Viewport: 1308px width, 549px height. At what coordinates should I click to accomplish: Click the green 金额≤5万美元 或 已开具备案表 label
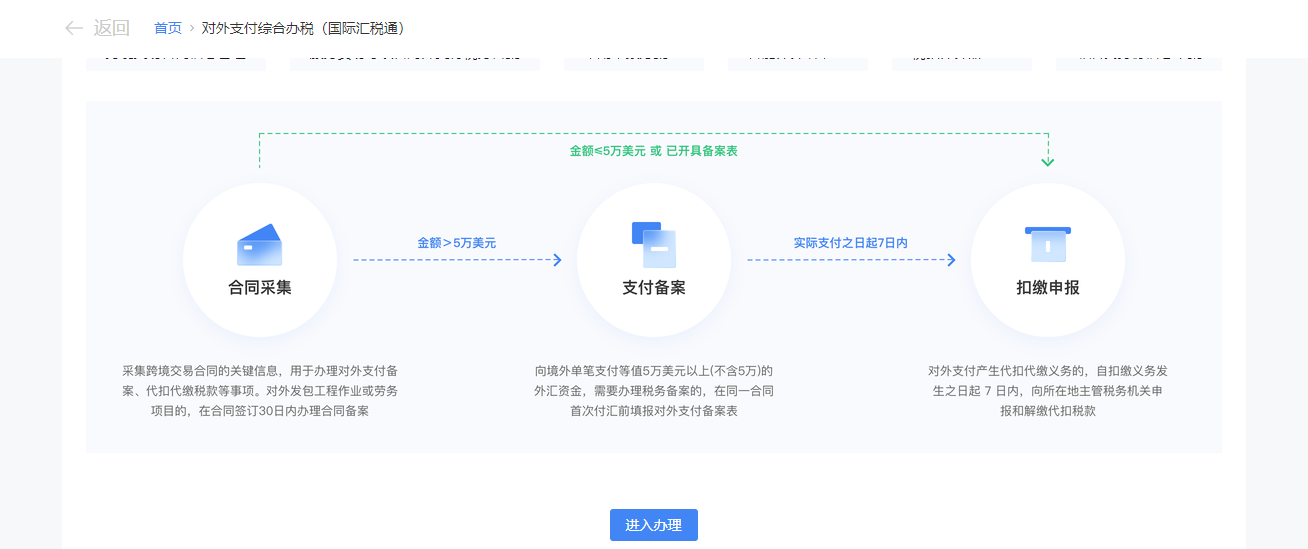pos(654,151)
